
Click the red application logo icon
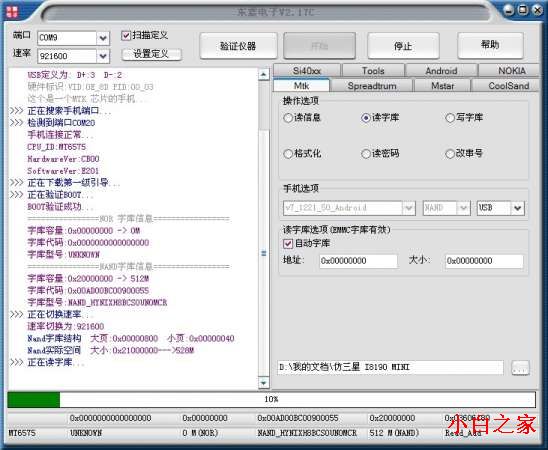click(11, 12)
